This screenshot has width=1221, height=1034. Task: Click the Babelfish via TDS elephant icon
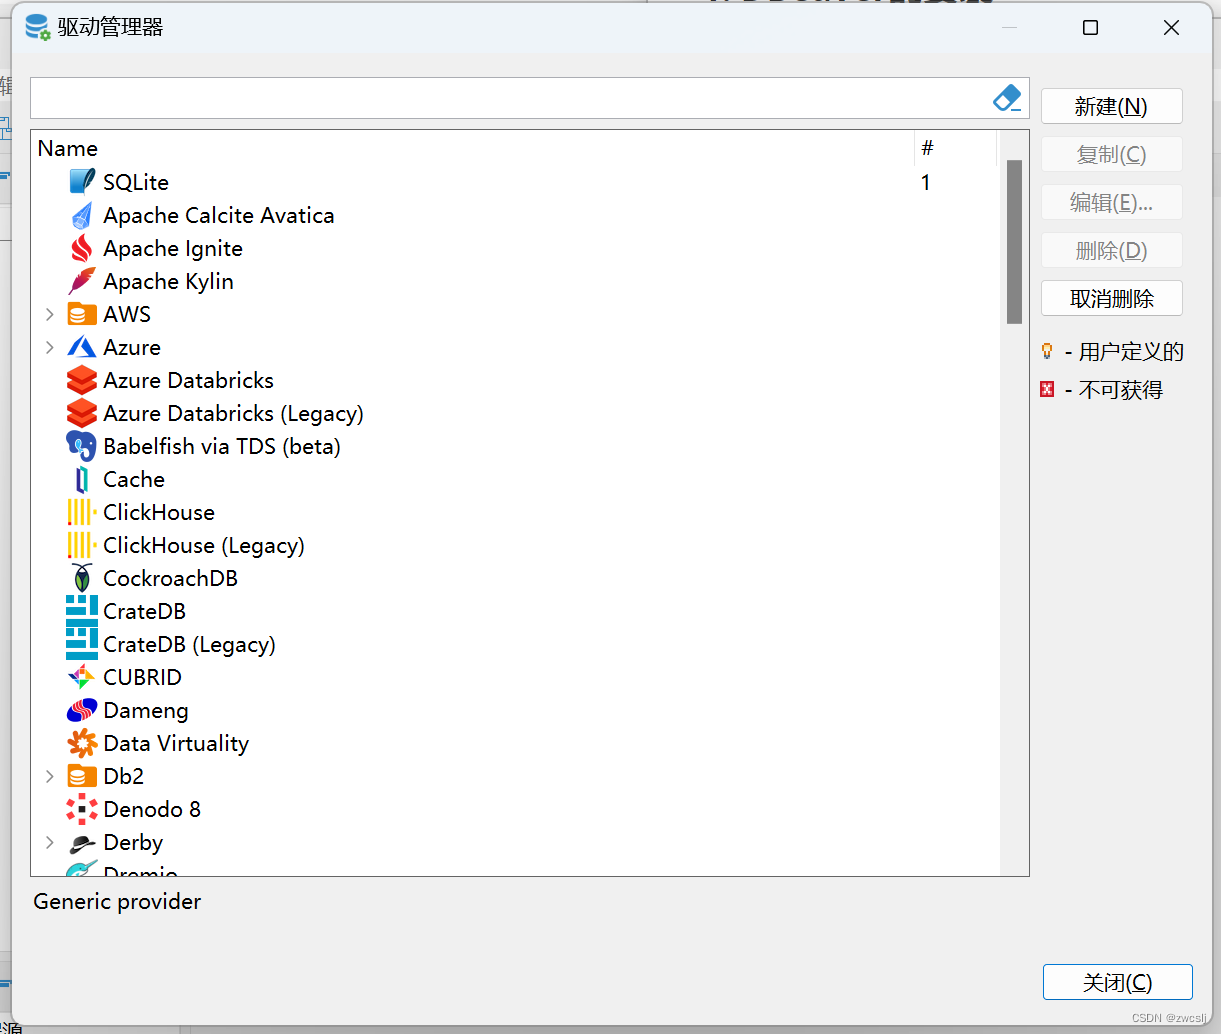click(82, 446)
